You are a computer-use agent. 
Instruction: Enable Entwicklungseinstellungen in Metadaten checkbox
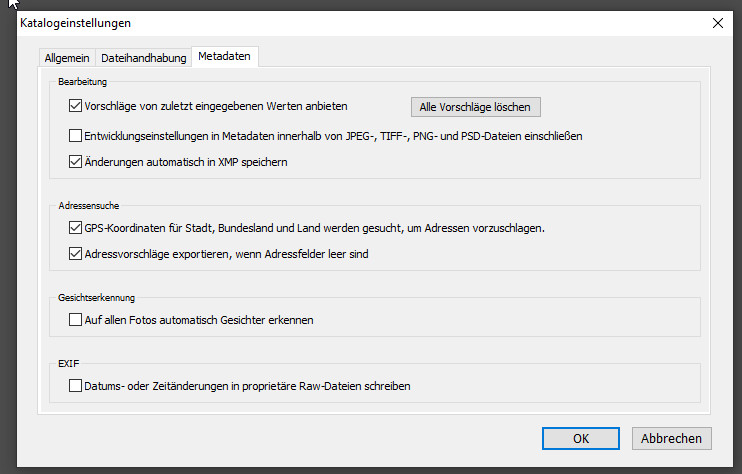75,136
